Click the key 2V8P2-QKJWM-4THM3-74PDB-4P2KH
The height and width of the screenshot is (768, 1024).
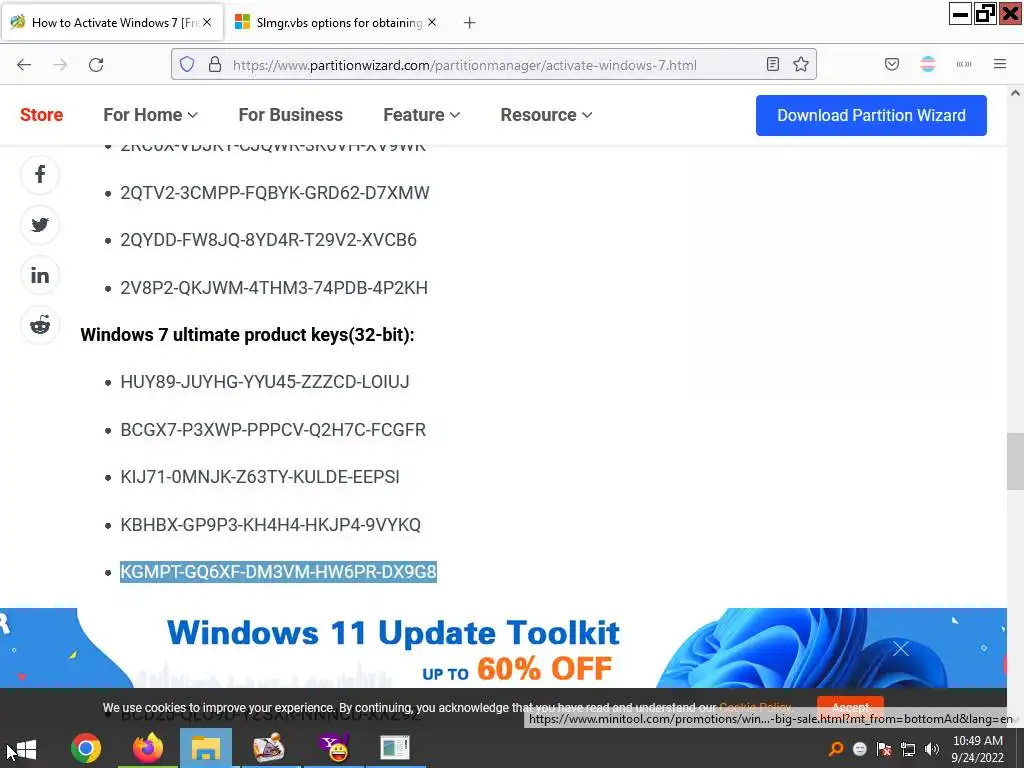point(274,288)
